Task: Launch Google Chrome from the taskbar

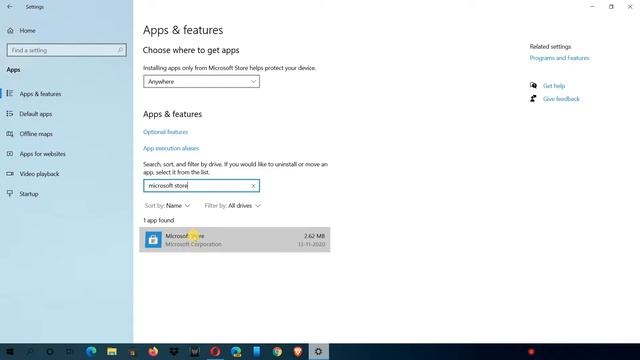Action: tap(277, 351)
